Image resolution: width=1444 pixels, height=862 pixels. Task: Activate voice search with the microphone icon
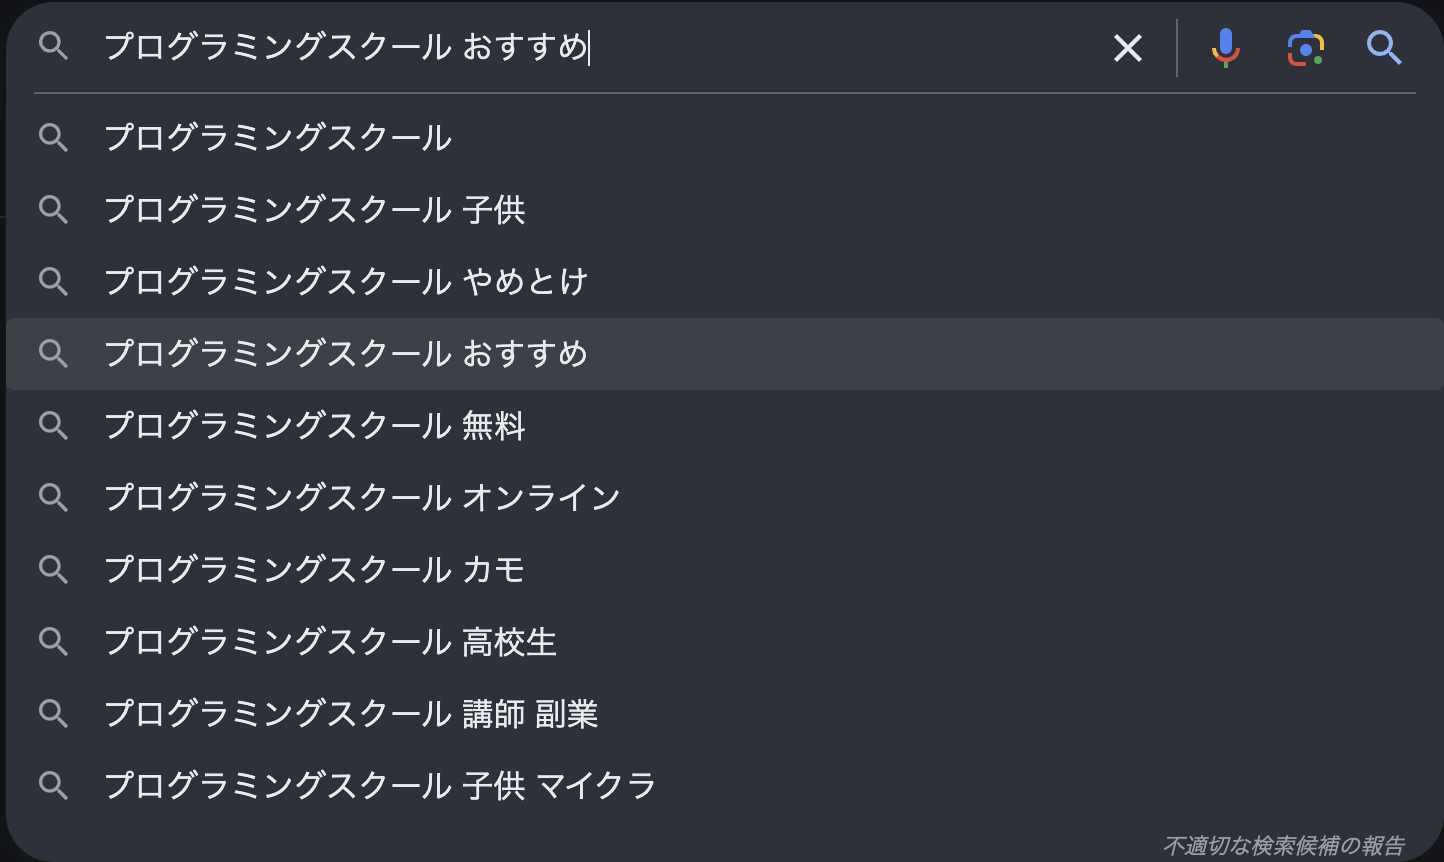click(x=1224, y=47)
